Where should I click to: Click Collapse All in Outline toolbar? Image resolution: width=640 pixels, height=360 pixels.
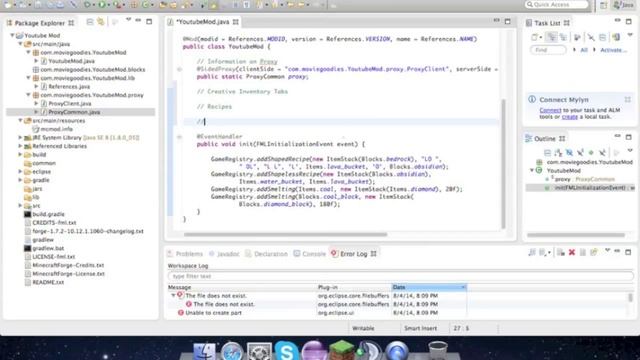tap(547, 153)
